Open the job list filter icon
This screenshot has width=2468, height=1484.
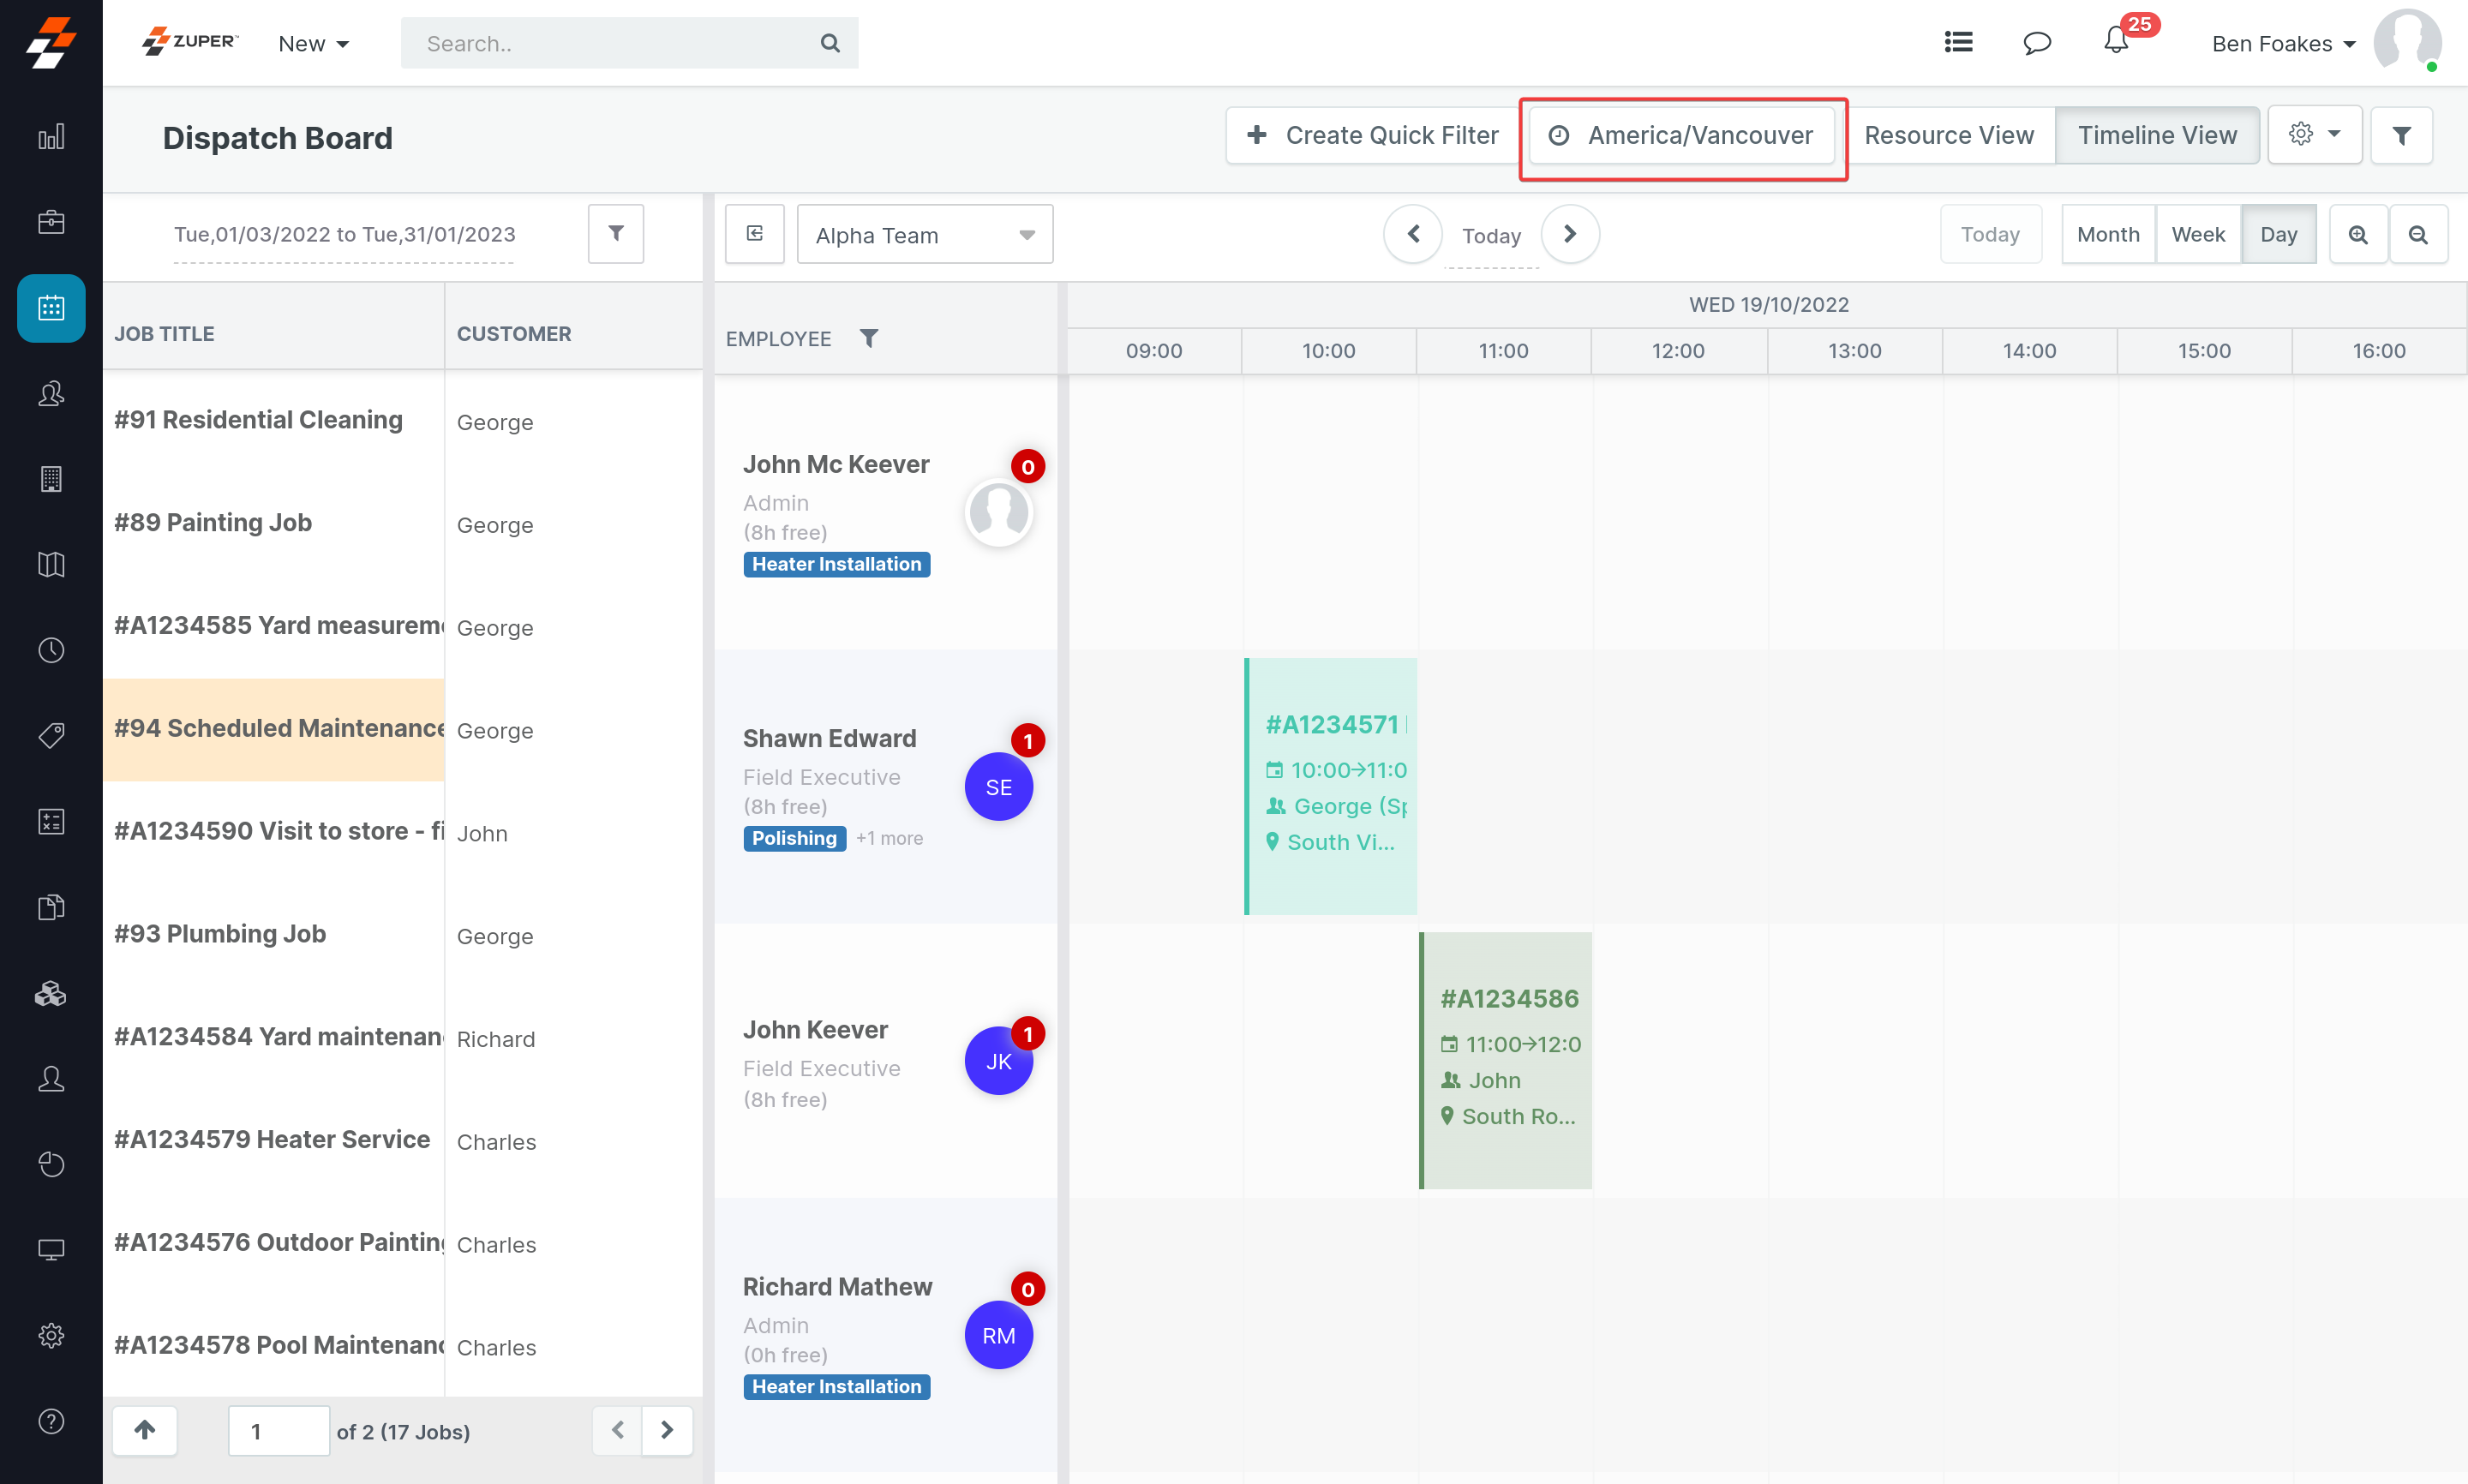click(616, 234)
